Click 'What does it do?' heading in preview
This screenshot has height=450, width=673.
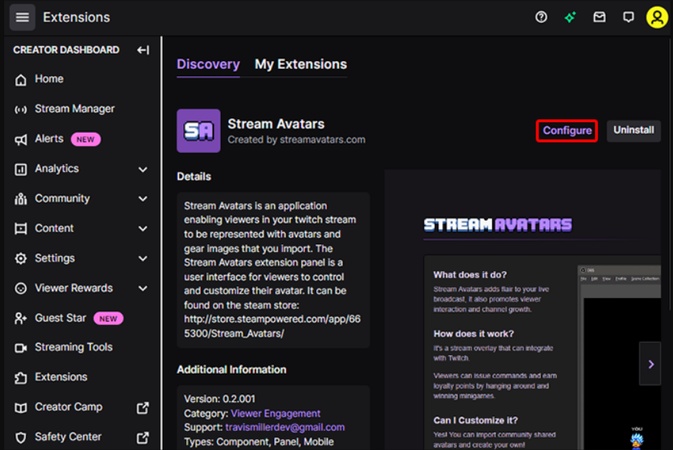[x=470, y=275]
